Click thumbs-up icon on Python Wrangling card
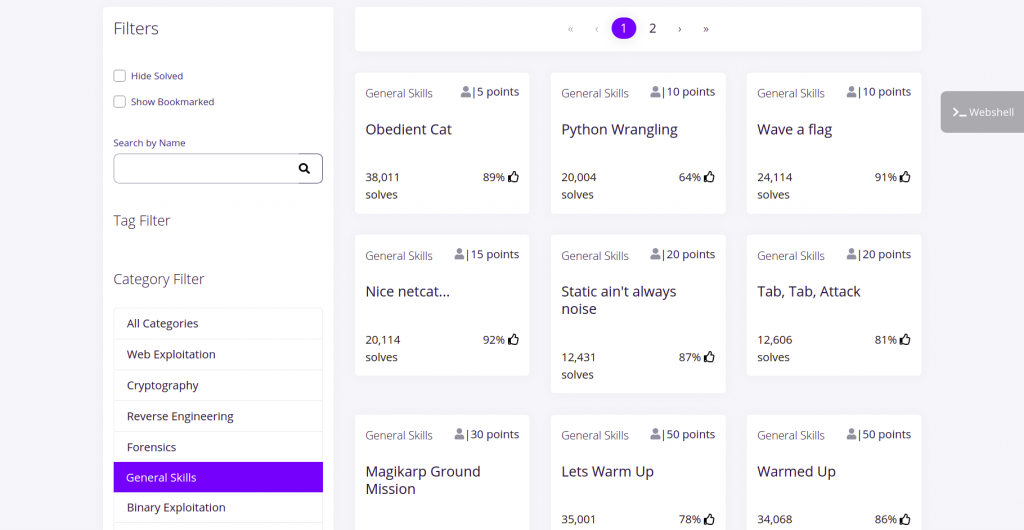Screen dimensions: 1024x530 click(x=710, y=177)
